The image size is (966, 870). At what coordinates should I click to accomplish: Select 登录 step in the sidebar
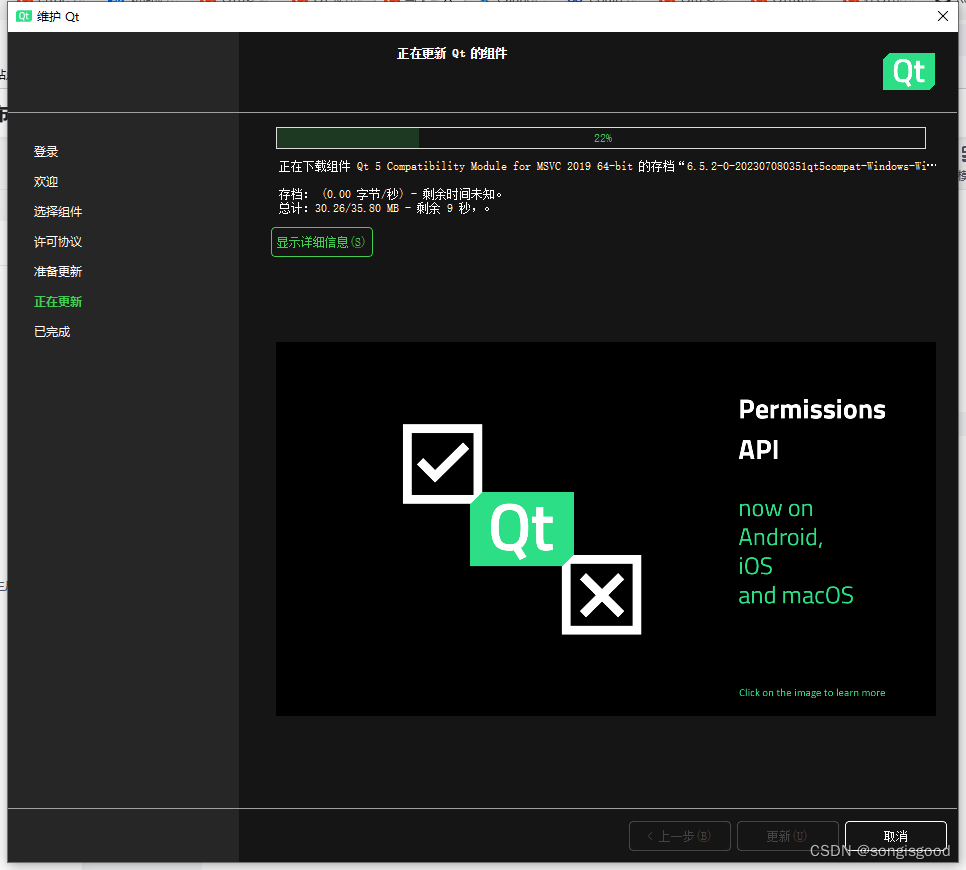click(x=46, y=151)
